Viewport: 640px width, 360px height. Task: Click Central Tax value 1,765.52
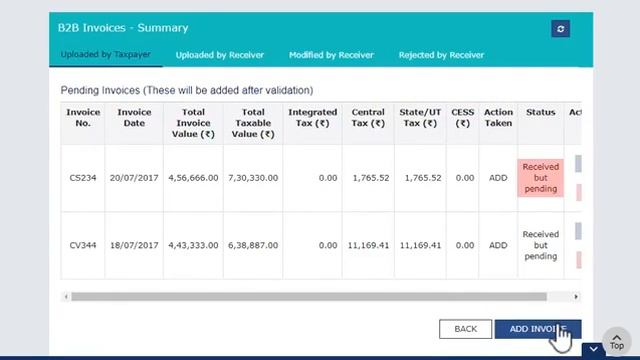coord(371,178)
